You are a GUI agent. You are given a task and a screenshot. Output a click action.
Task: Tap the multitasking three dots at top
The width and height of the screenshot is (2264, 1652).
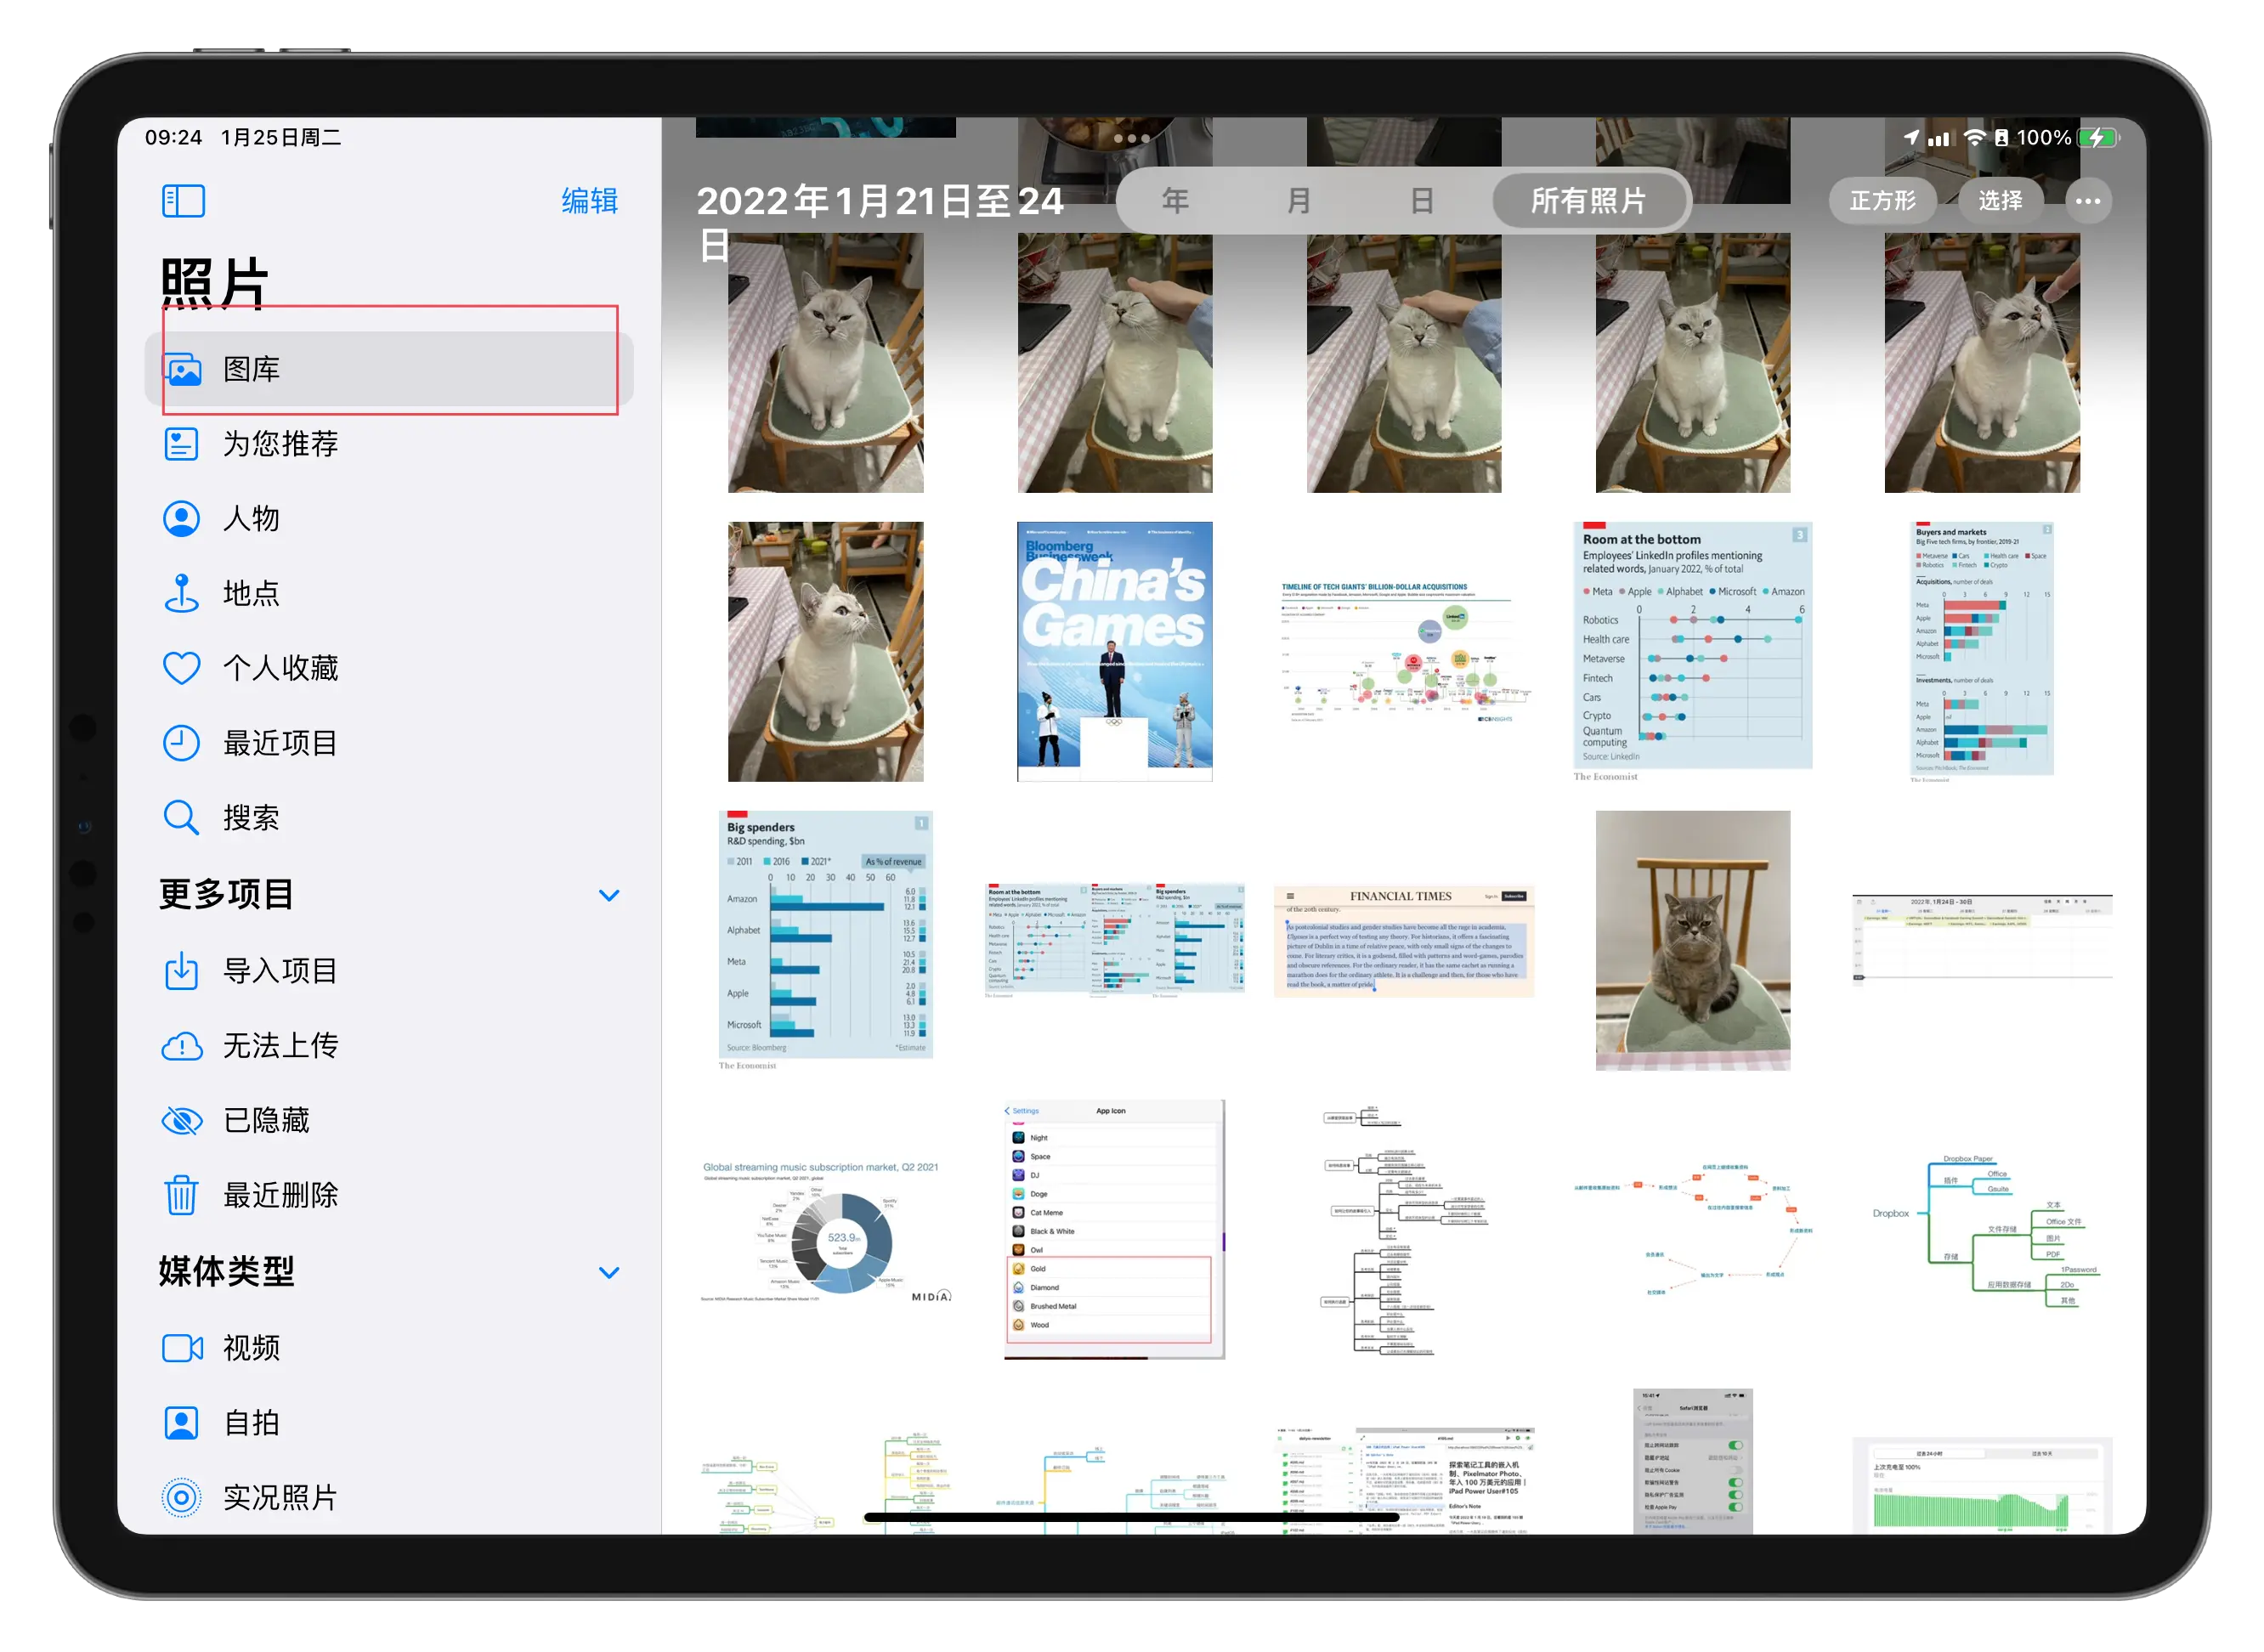click(x=1131, y=138)
